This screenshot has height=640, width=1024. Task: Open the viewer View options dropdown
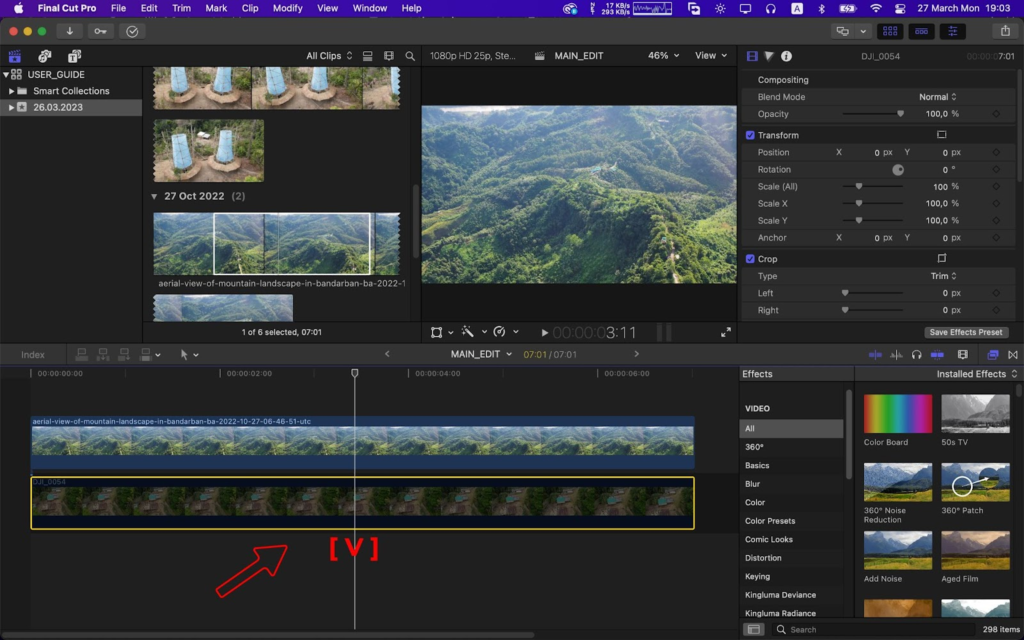click(711, 56)
